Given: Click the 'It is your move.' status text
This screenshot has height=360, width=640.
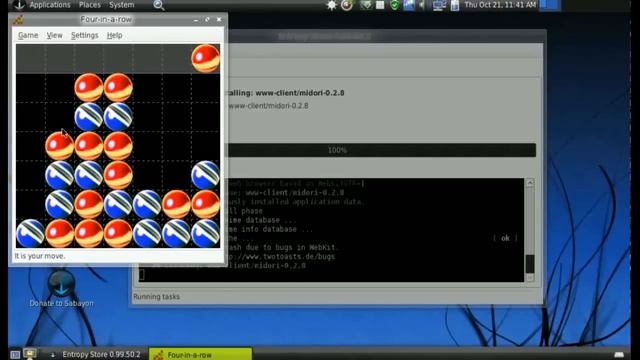Looking at the screenshot, I should click(40, 256).
